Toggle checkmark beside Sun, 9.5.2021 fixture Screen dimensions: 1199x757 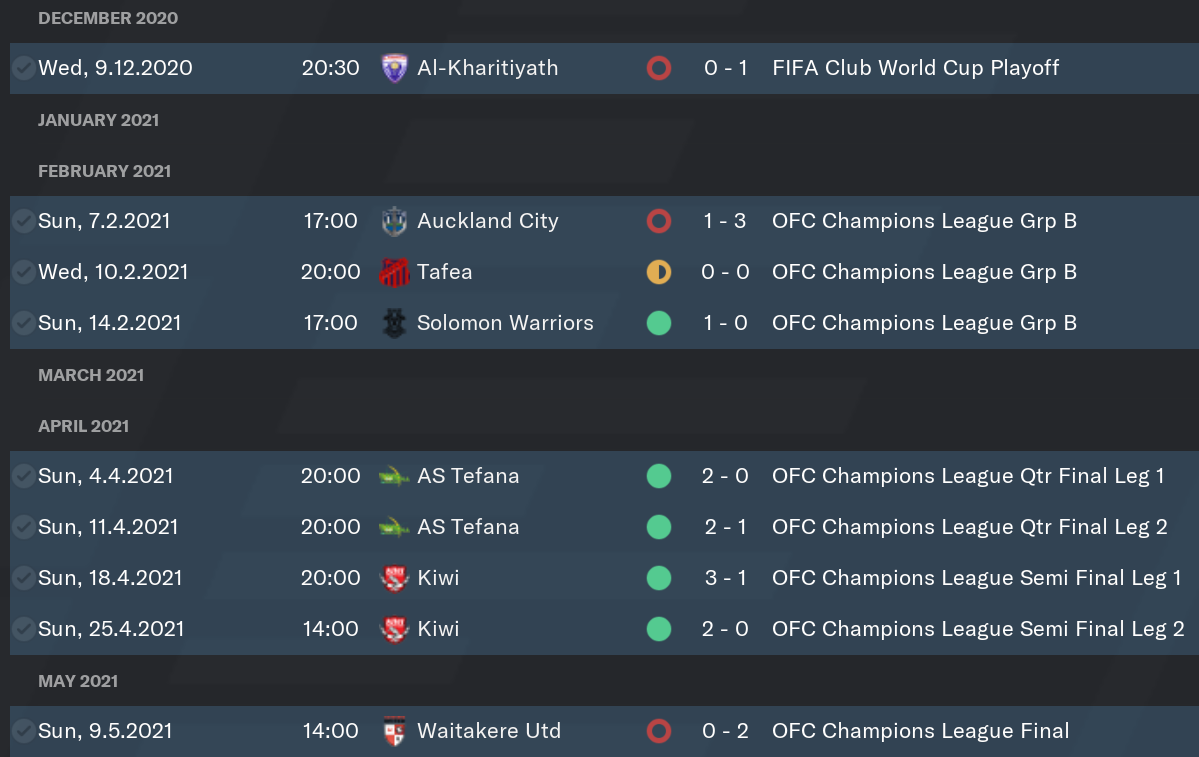(24, 731)
